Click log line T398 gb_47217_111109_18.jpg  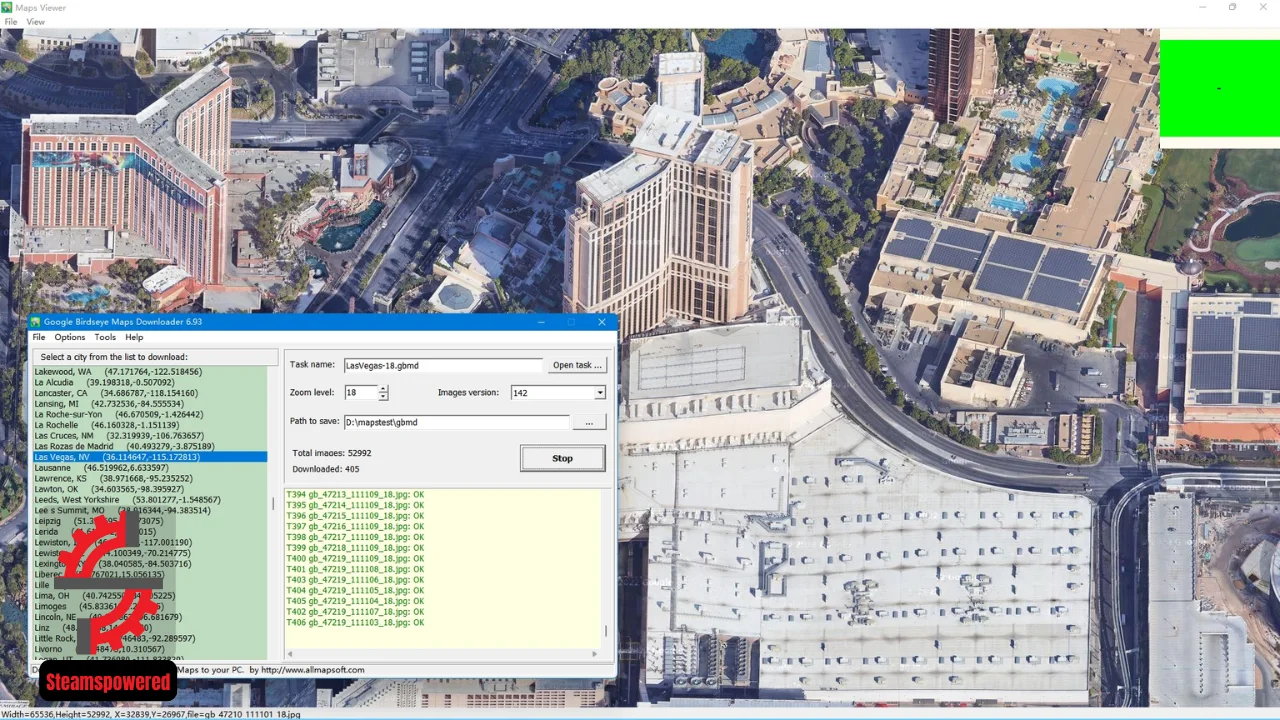[355, 537]
